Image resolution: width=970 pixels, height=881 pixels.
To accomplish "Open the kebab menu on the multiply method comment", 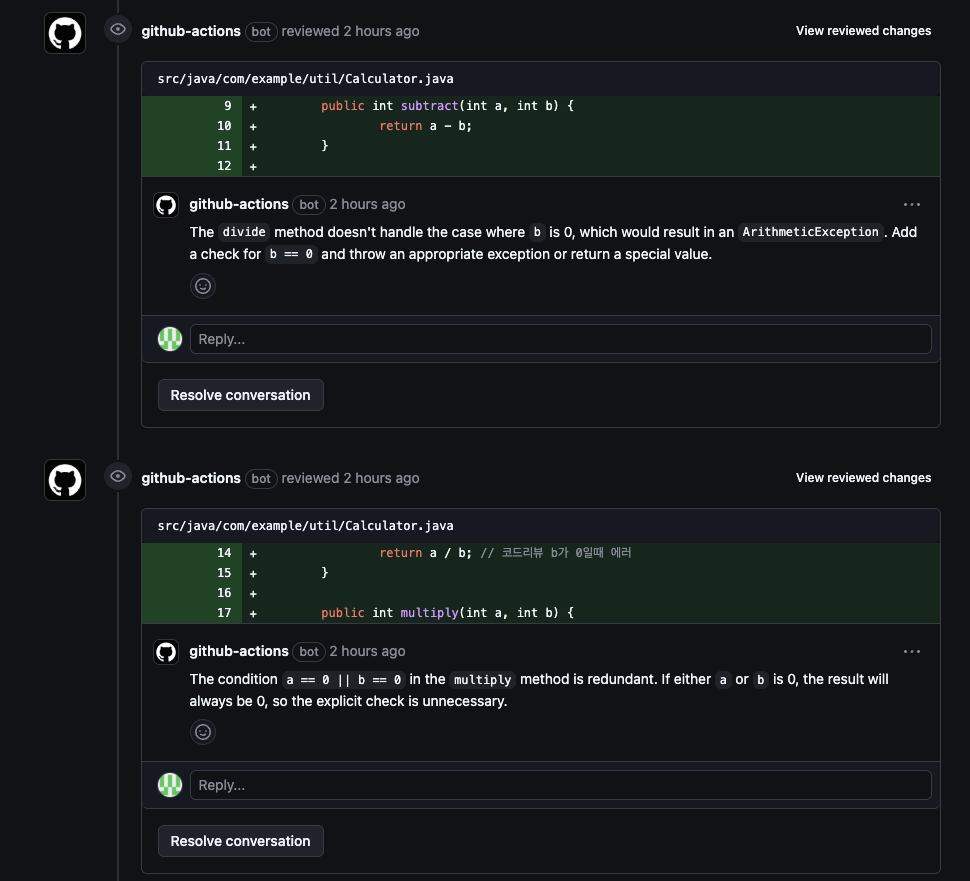I will 911,651.
